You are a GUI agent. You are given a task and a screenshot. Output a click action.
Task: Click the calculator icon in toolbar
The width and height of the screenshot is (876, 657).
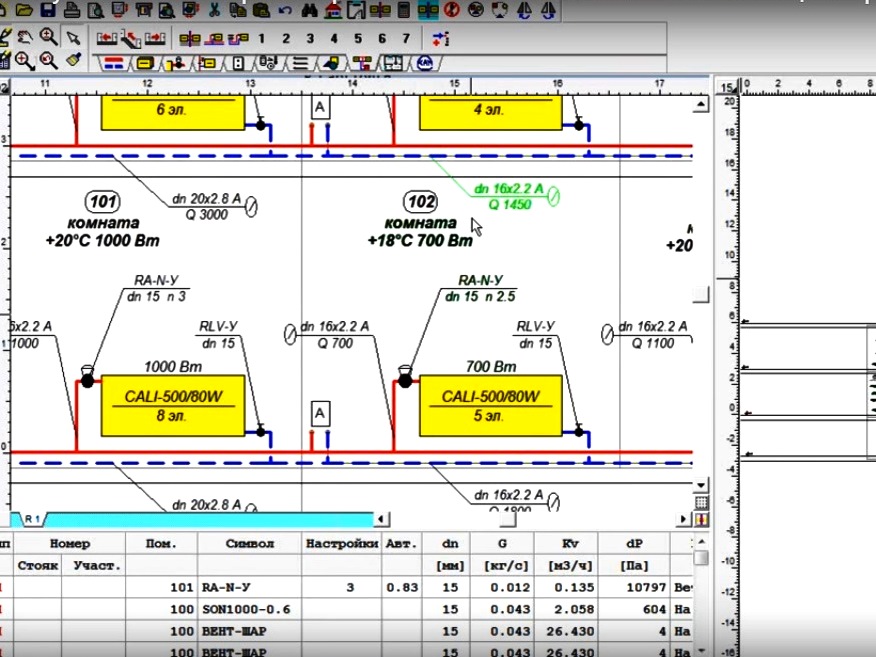tap(403, 11)
